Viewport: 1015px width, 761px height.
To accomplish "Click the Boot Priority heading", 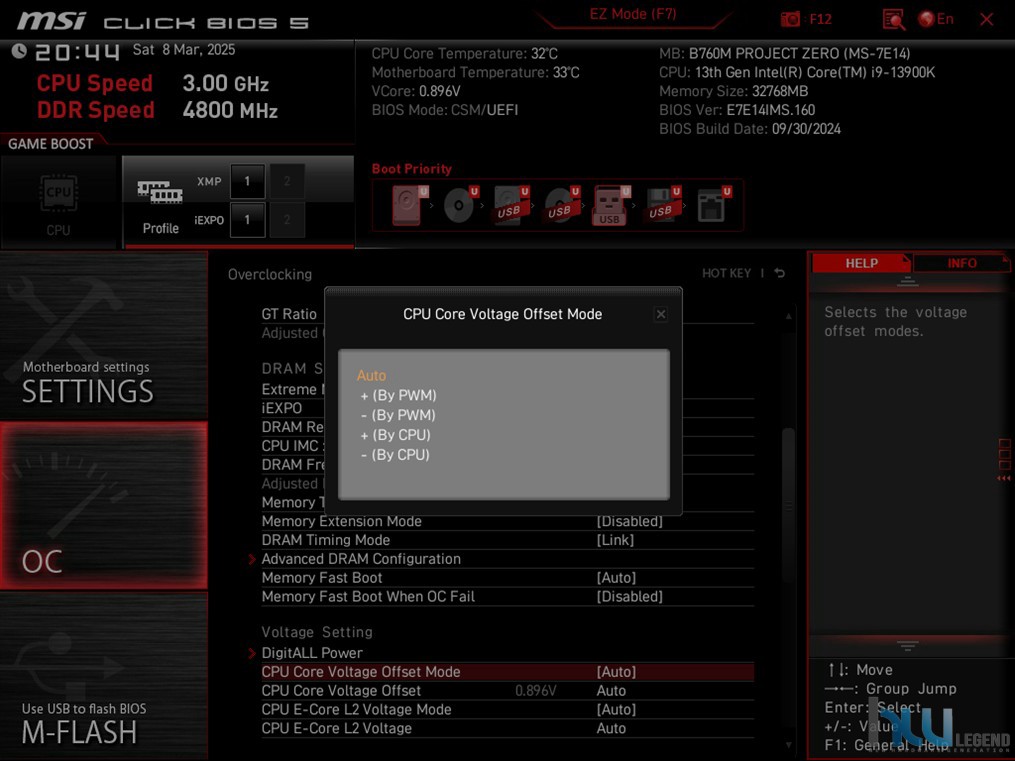I will 412,169.
